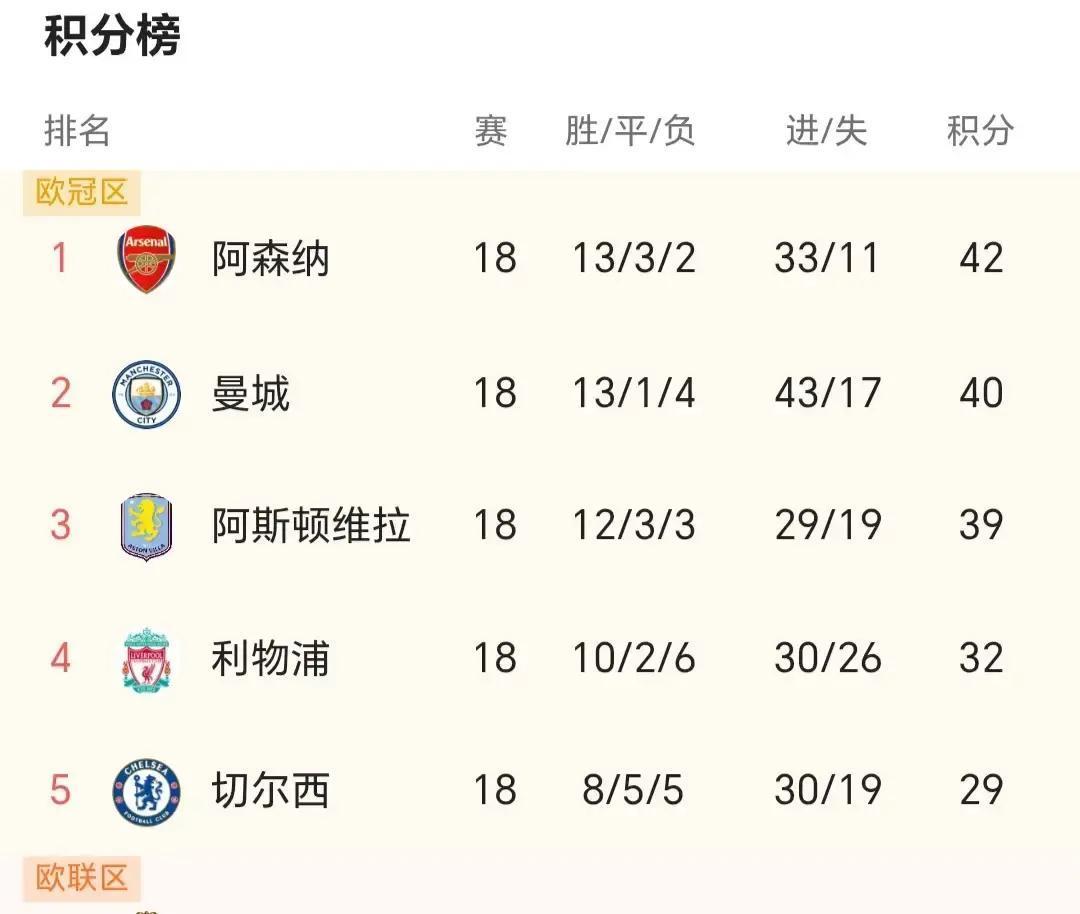Click the Chelsea club badge
The image size is (1080, 914).
146,789
